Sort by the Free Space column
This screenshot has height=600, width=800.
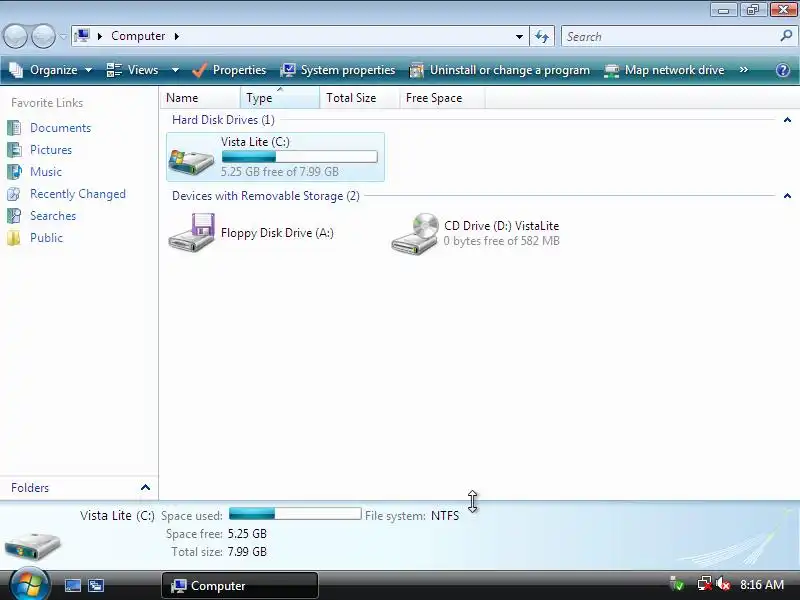[442, 97]
